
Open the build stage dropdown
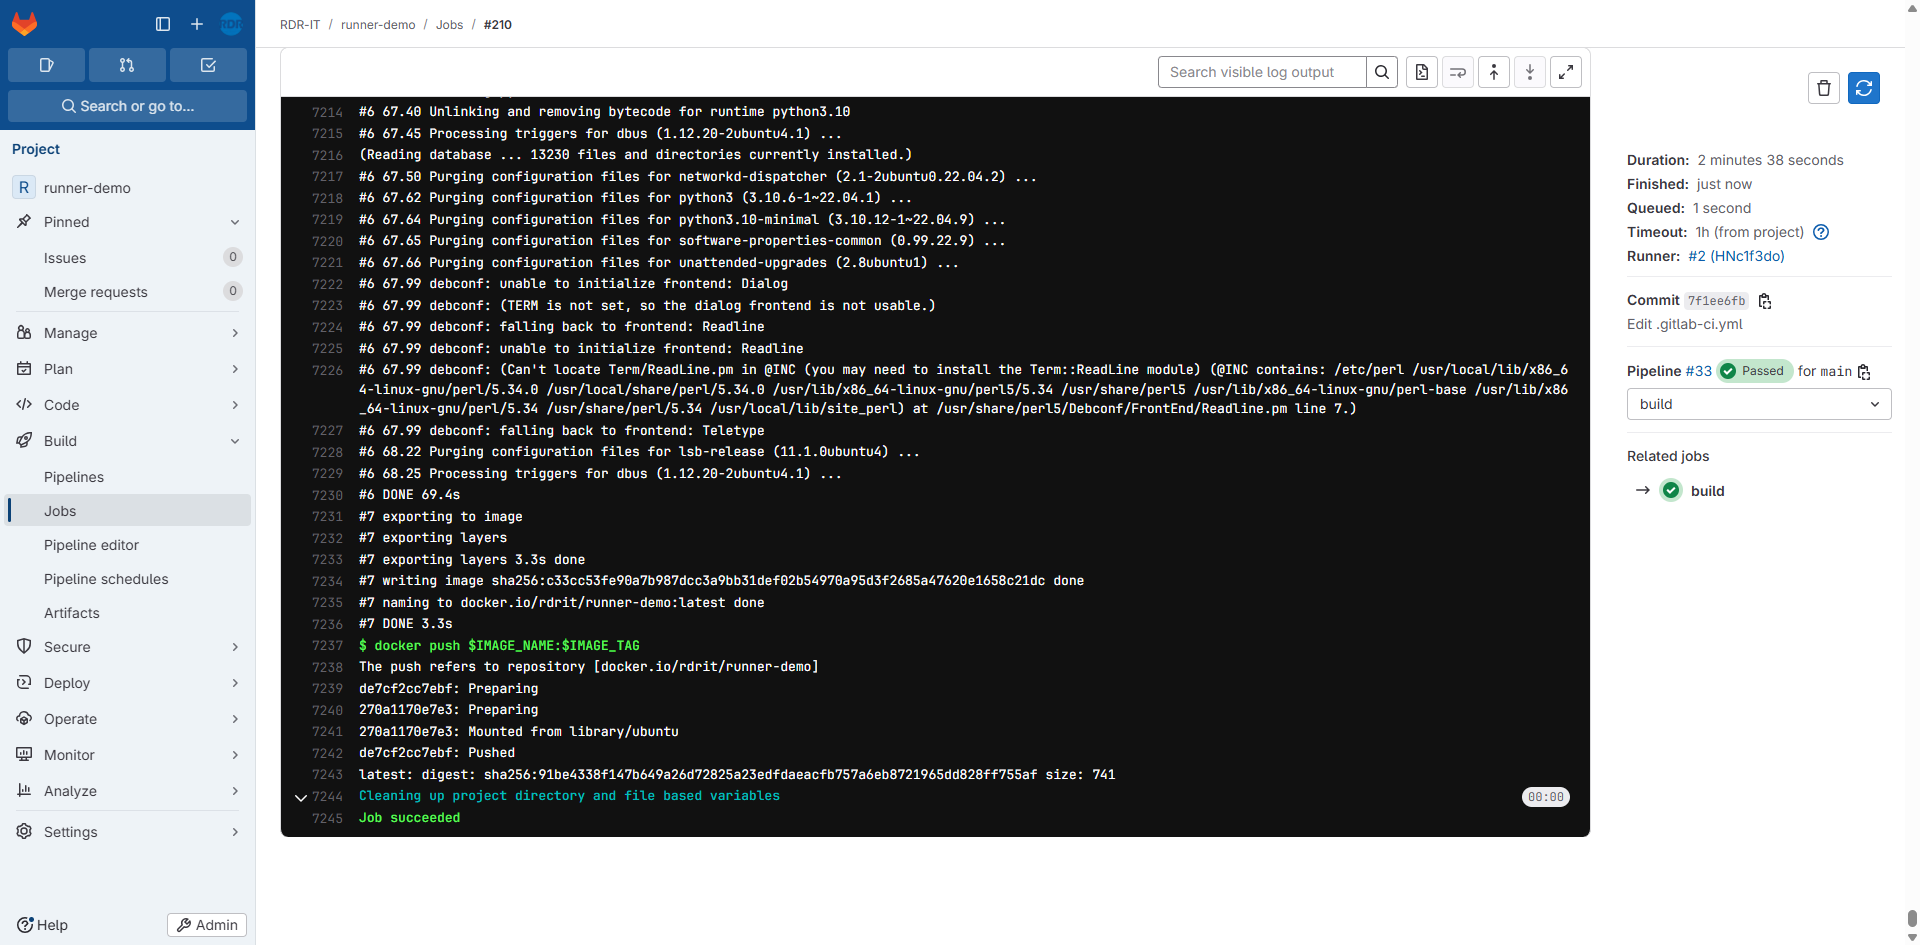click(1758, 404)
